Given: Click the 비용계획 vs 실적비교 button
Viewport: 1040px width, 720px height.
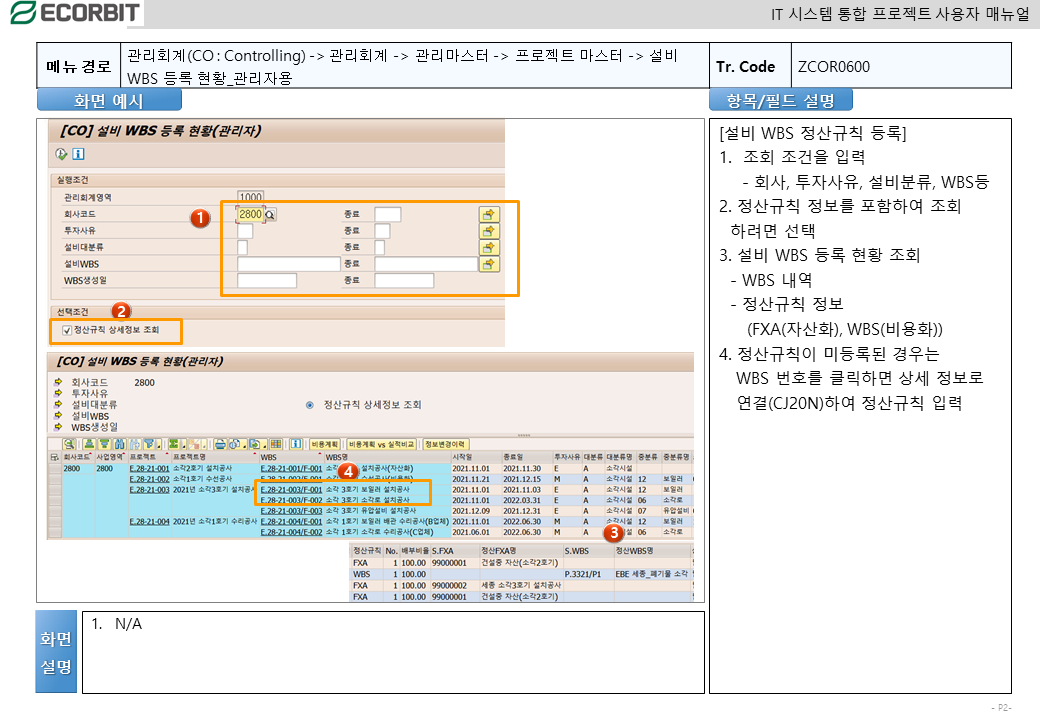Looking at the screenshot, I should pyautogui.click(x=381, y=444).
